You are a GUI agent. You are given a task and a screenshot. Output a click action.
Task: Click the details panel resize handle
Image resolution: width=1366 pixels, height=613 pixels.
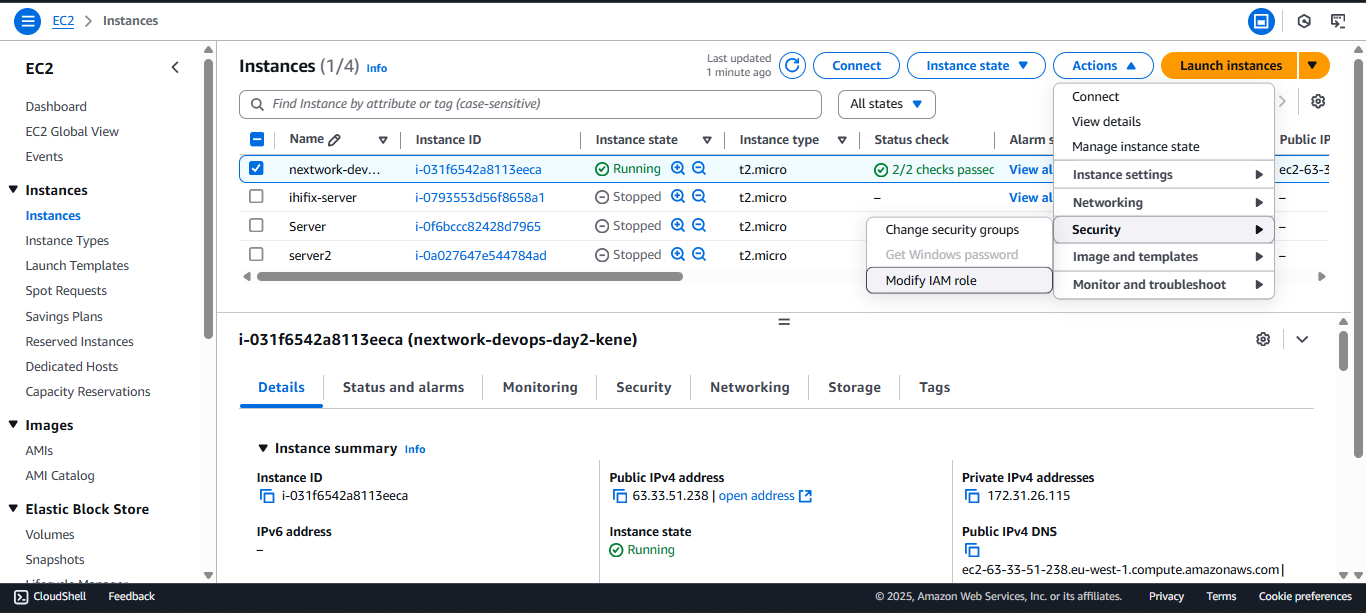pos(784,322)
